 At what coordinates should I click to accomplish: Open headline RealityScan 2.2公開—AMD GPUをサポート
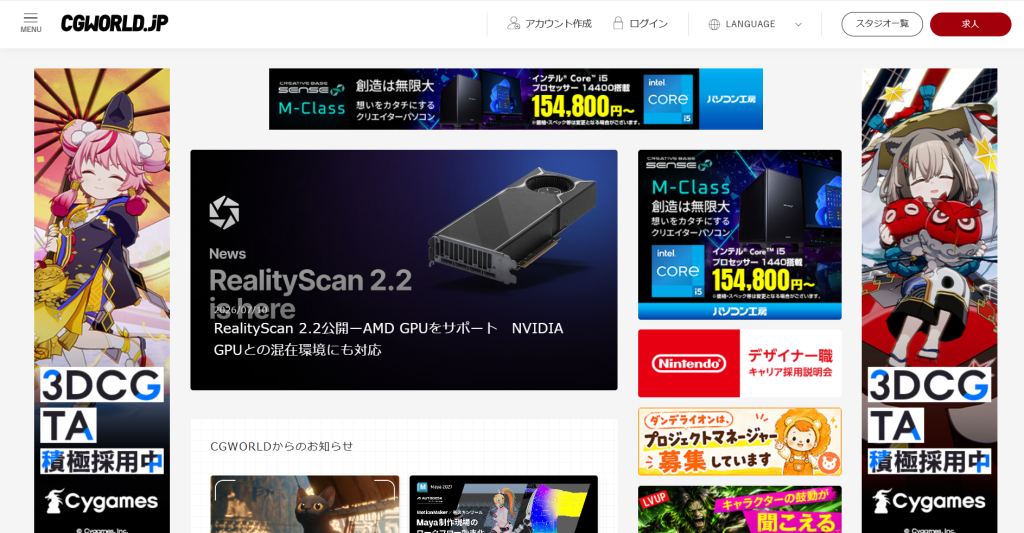[x=389, y=338]
